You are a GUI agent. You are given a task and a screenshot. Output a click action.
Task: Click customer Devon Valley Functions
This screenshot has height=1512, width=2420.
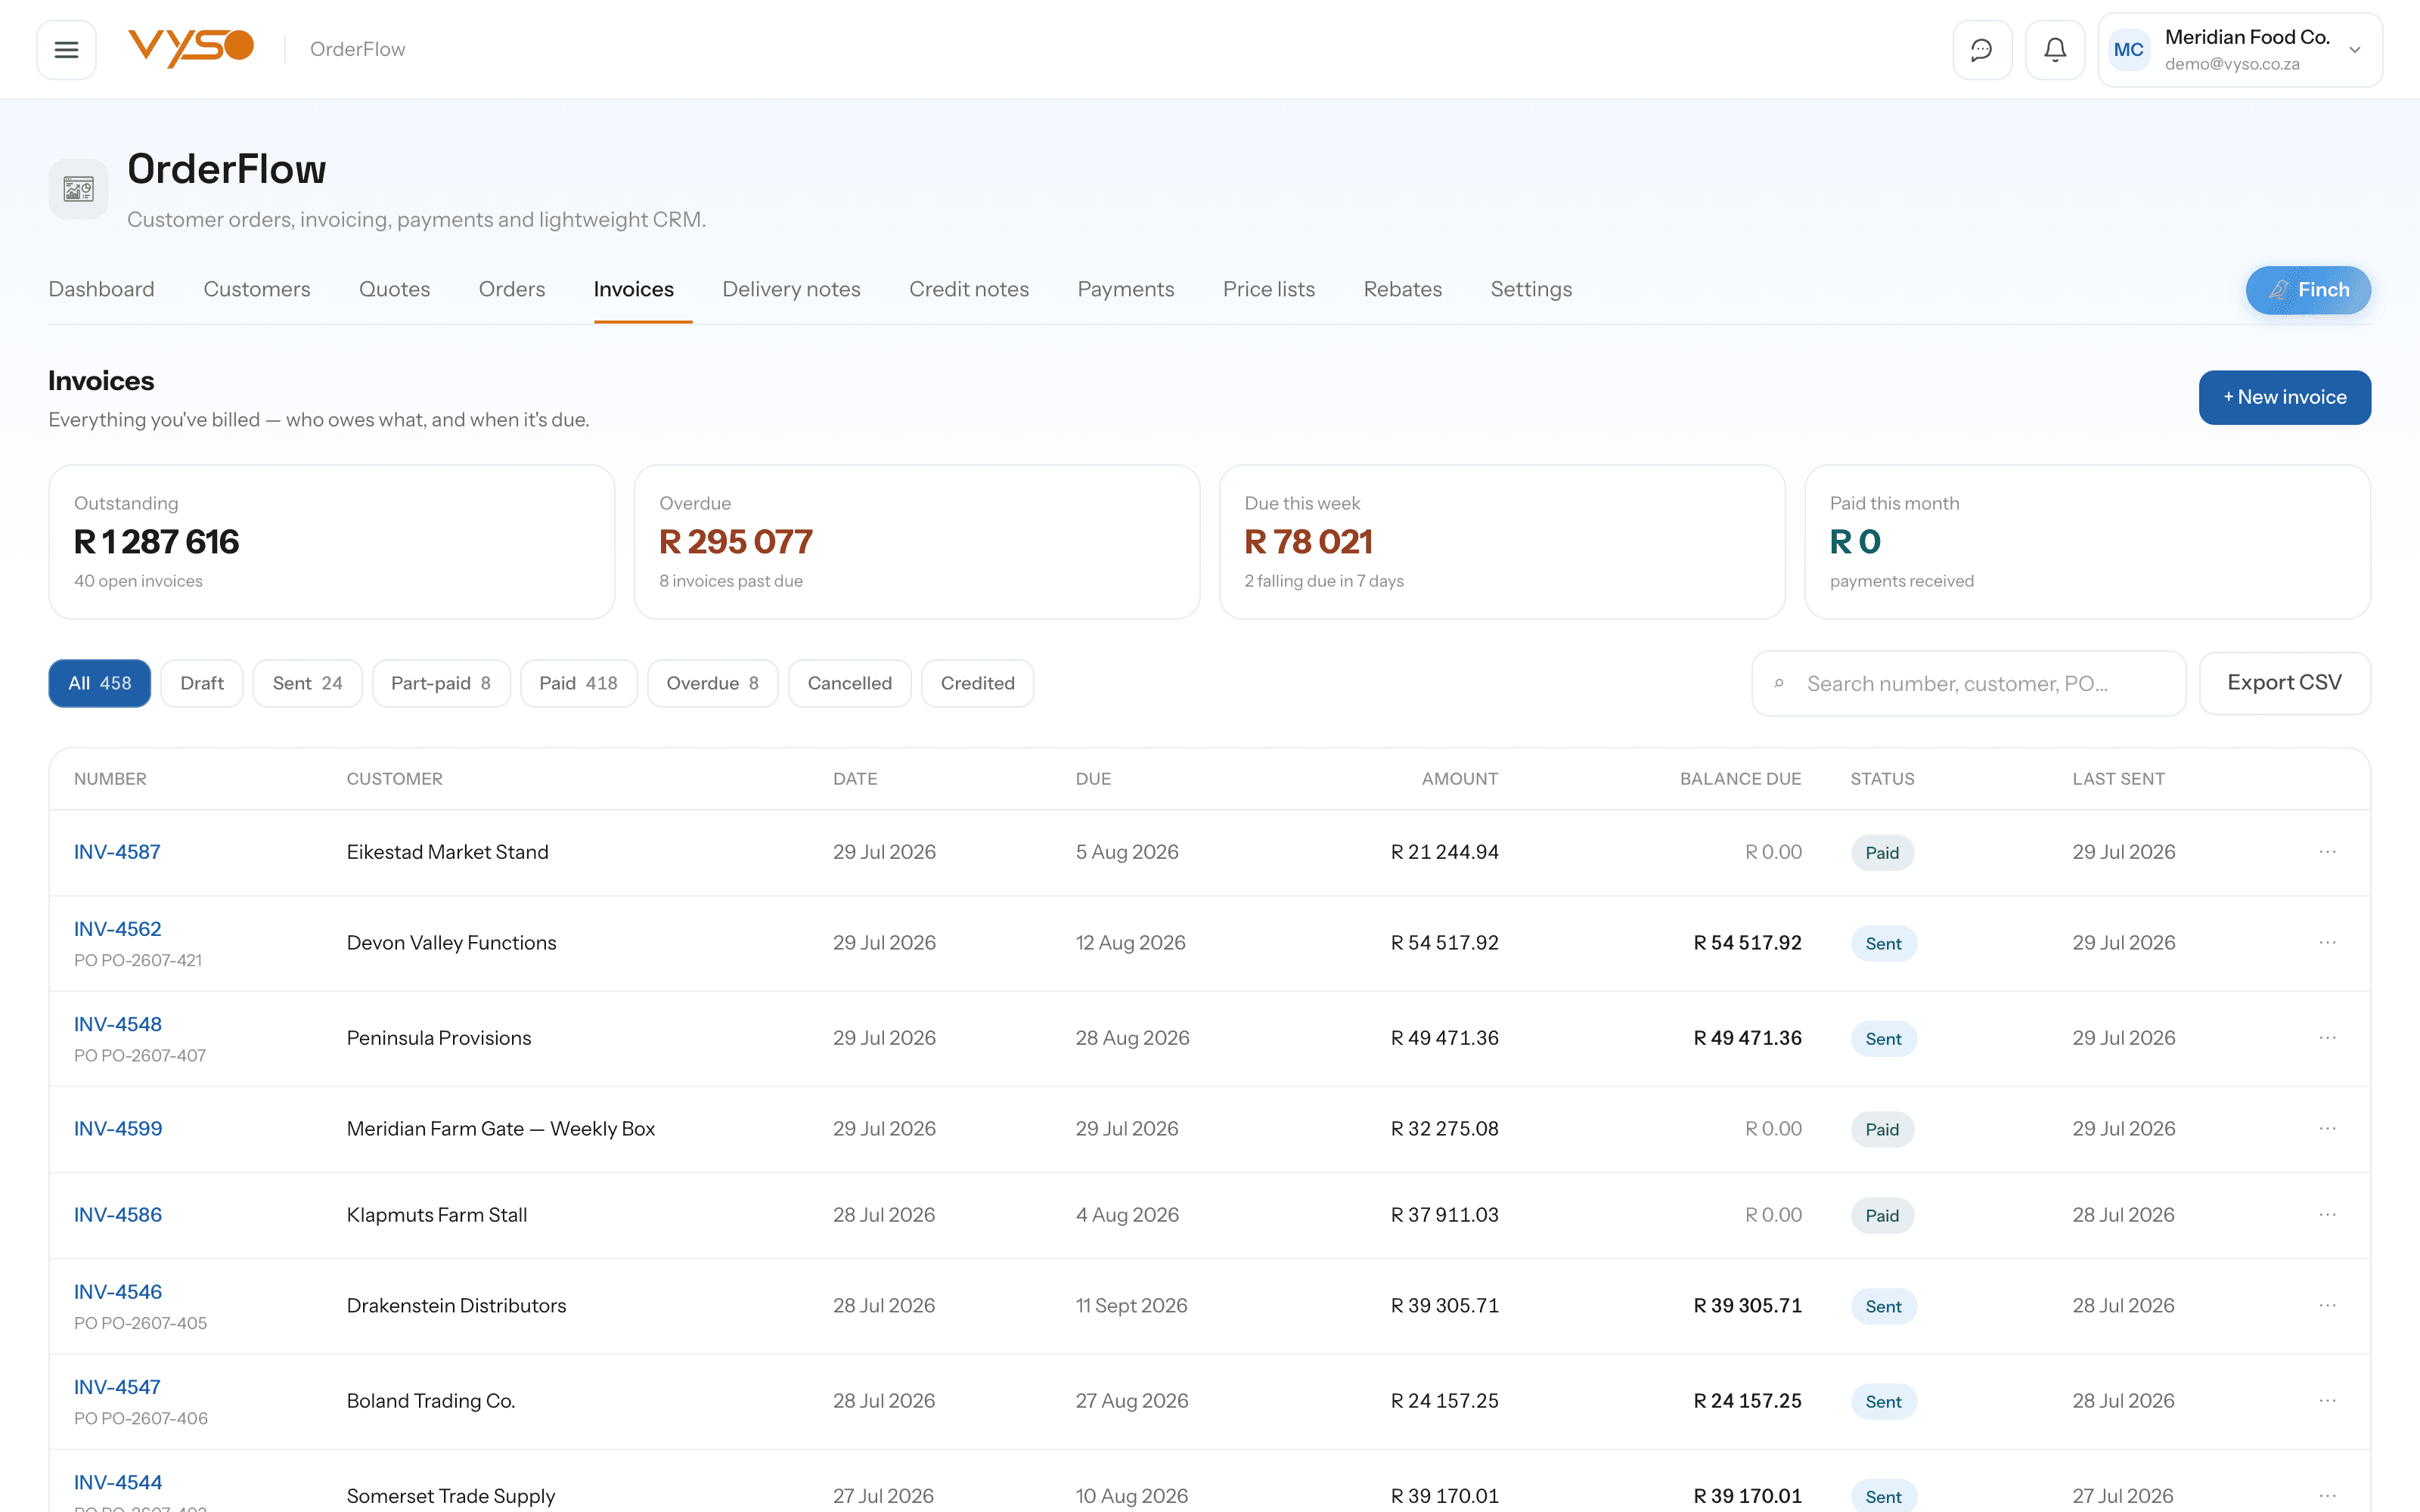tap(451, 943)
